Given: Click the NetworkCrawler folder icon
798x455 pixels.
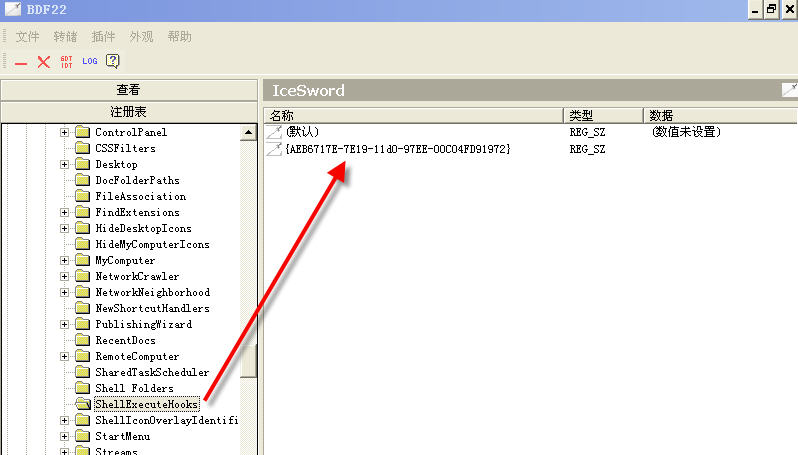Looking at the screenshot, I should (x=82, y=276).
